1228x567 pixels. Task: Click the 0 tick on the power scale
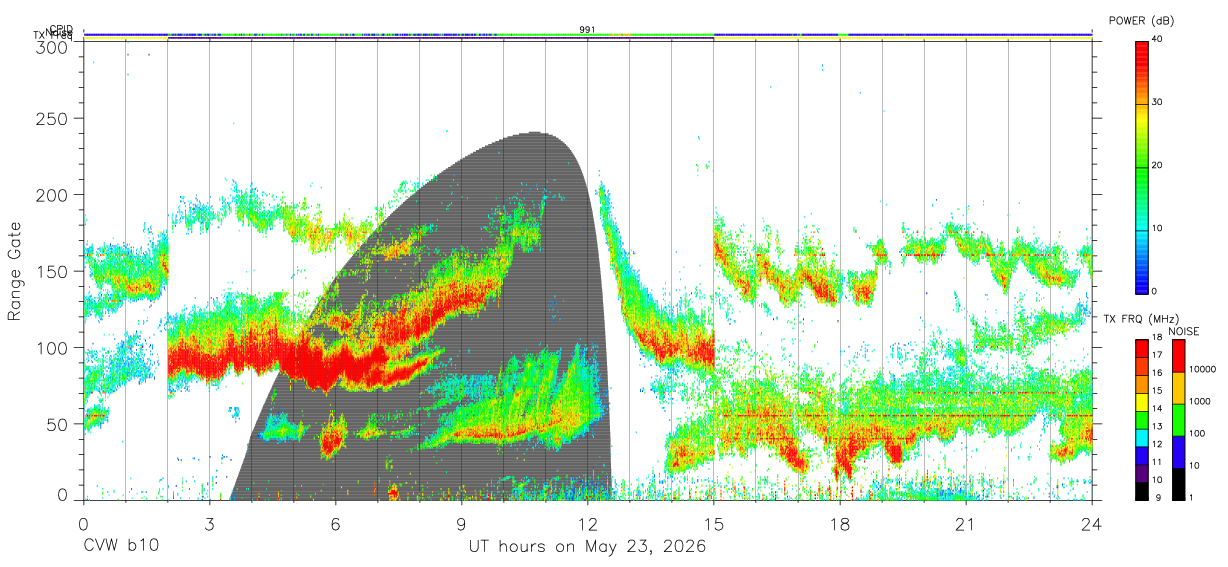pyautogui.click(x=1155, y=291)
